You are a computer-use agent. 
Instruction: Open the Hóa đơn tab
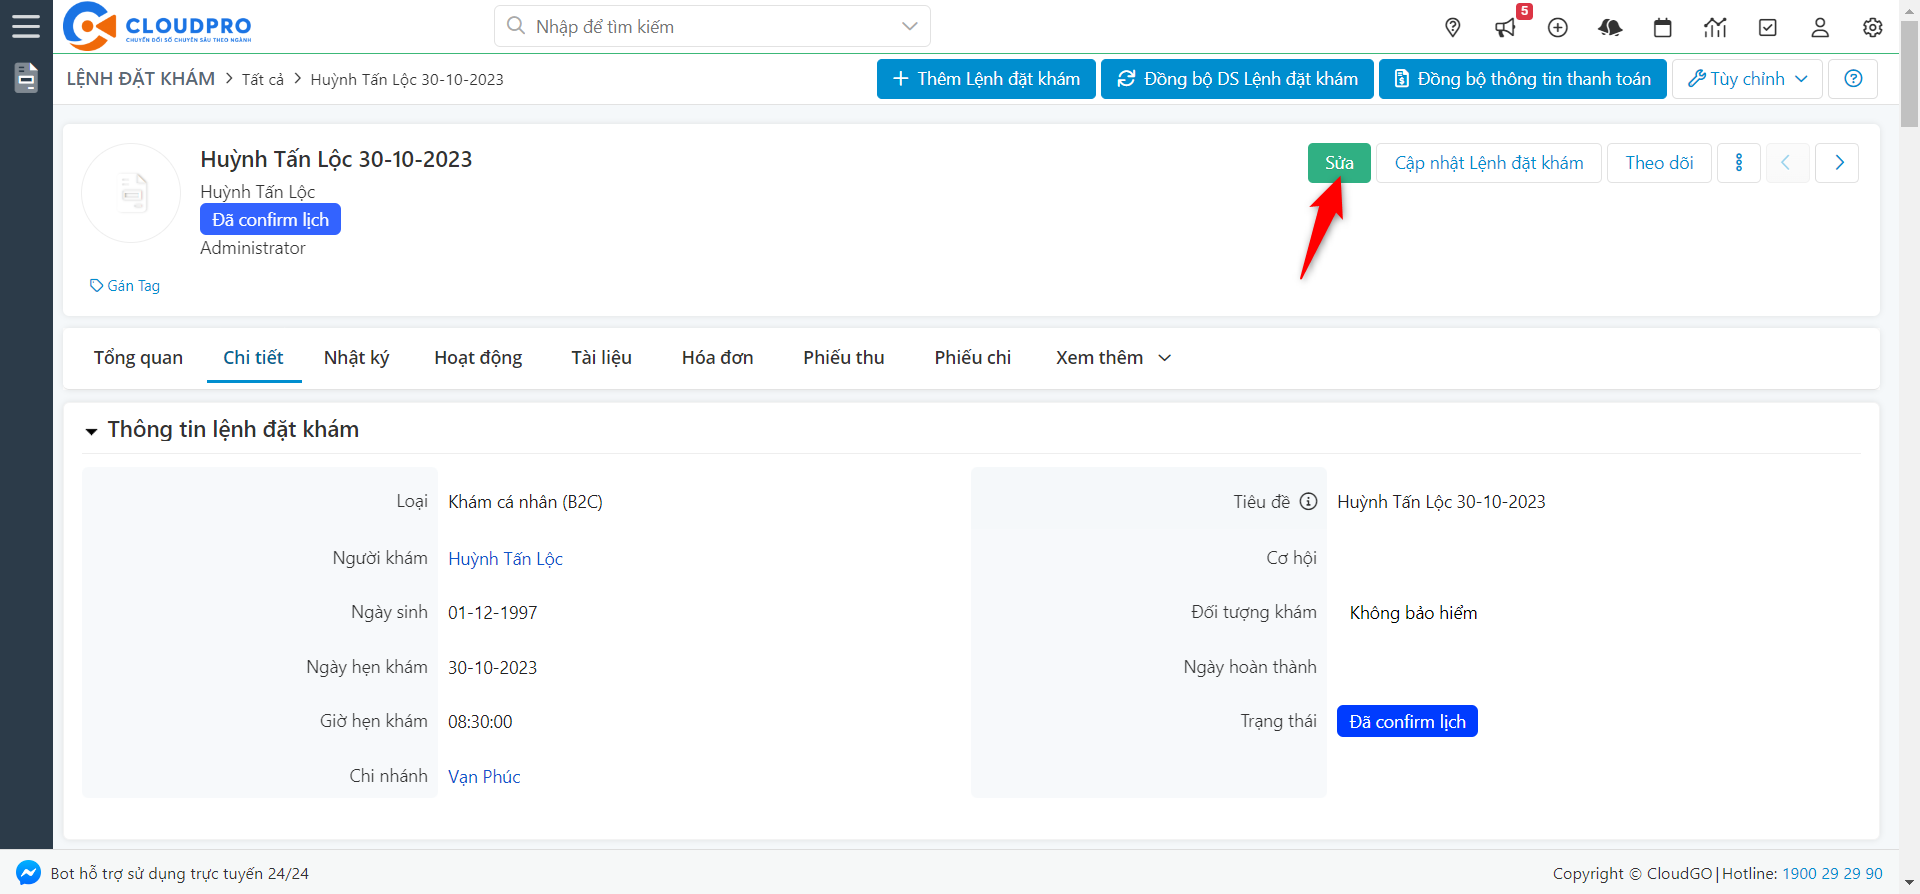tap(717, 358)
